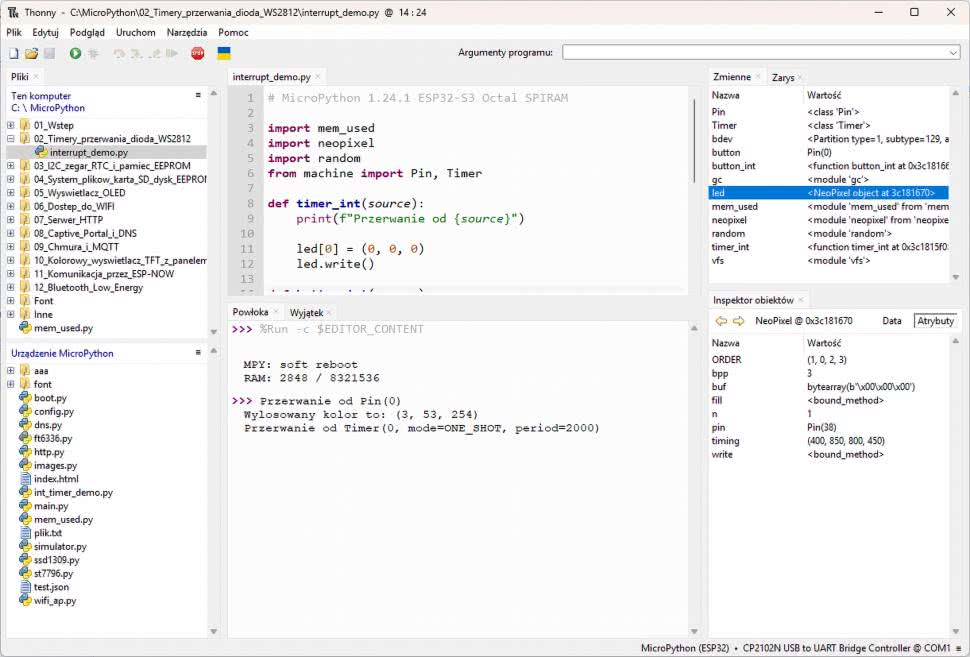Expand the 01_Wstep folder

pos(11,125)
